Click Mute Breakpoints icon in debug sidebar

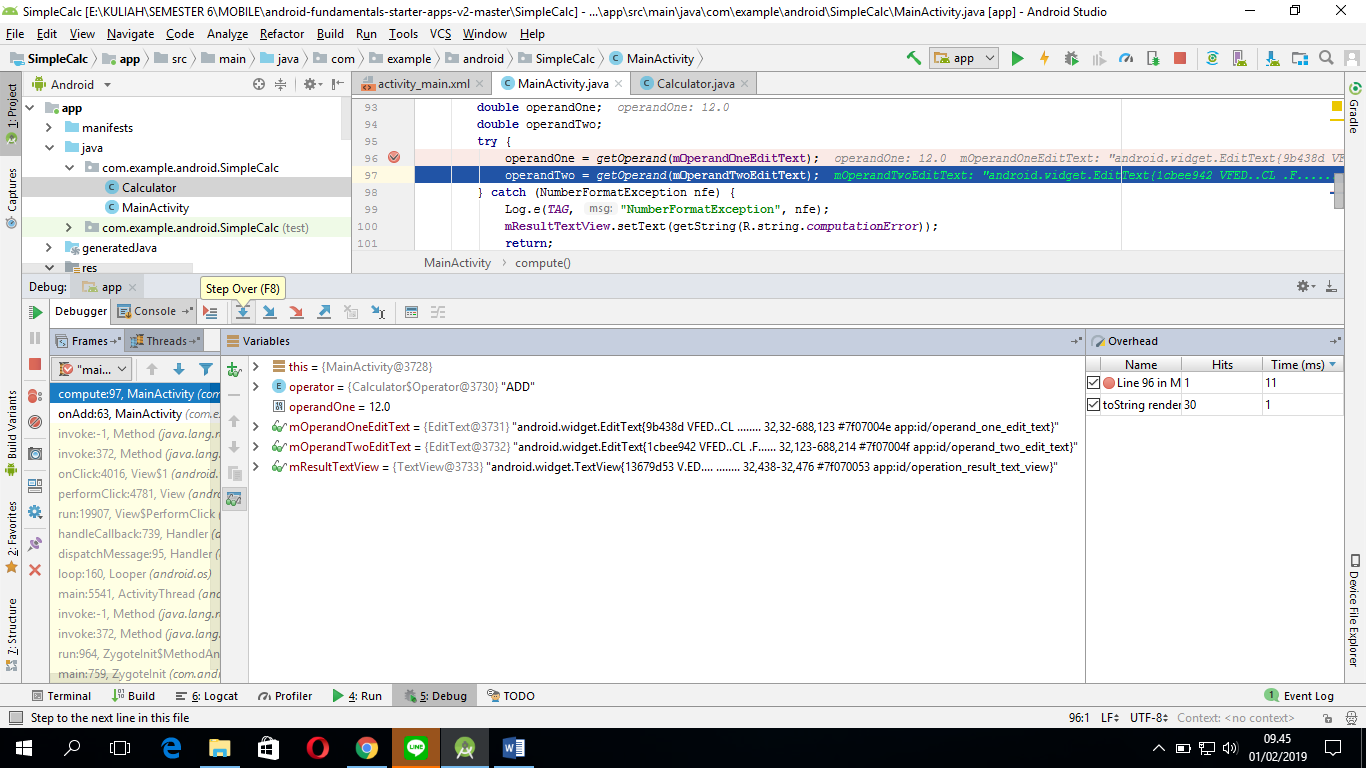(x=35, y=422)
